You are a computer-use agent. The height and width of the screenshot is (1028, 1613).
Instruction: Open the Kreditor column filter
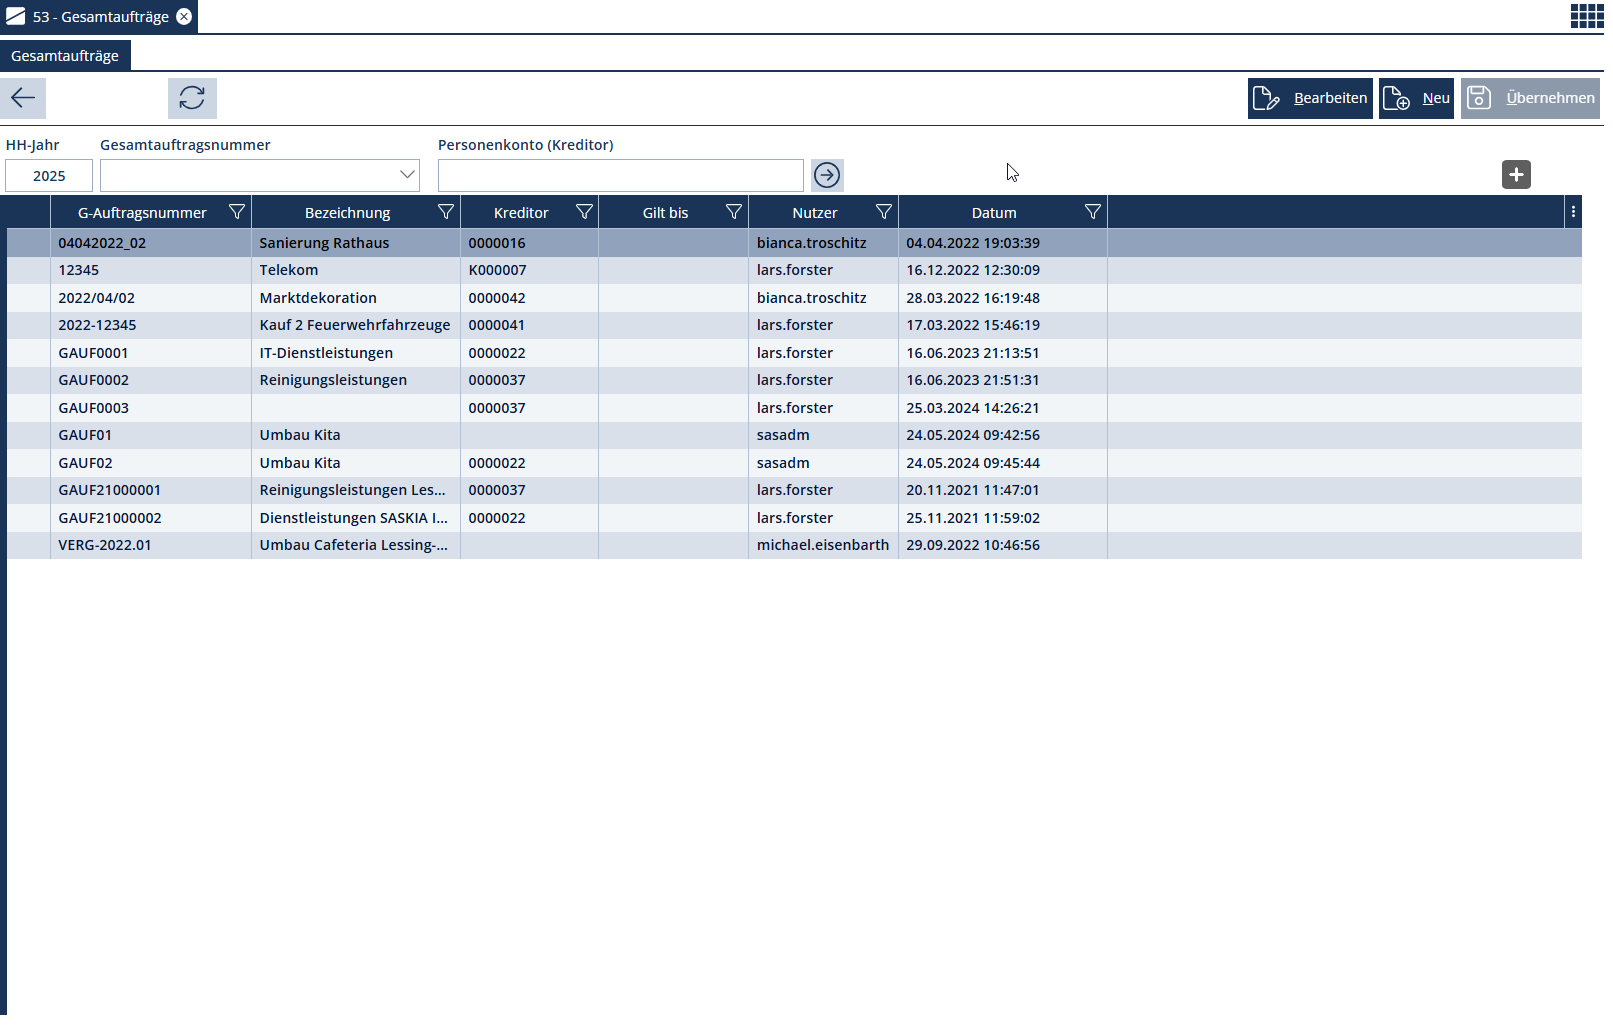tap(584, 212)
